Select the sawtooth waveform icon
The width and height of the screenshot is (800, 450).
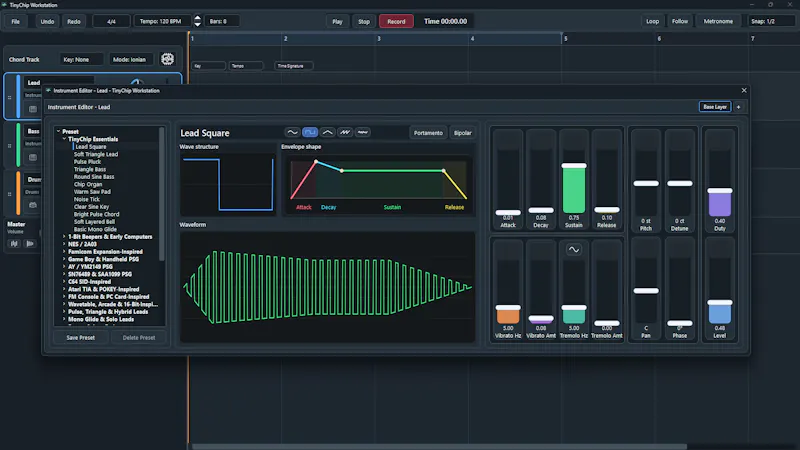click(345, 133)
